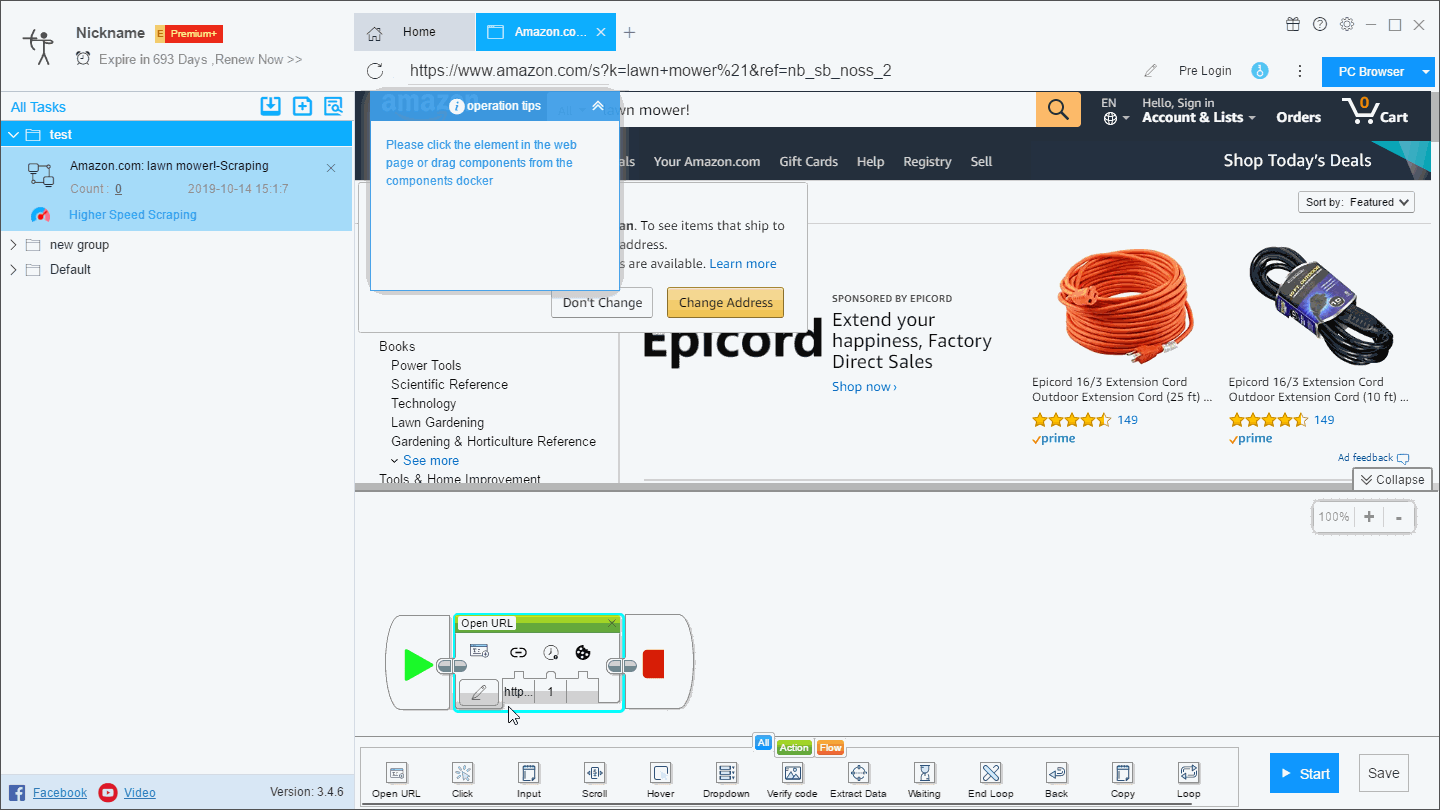Collapse the test folder

coord(14,134)
